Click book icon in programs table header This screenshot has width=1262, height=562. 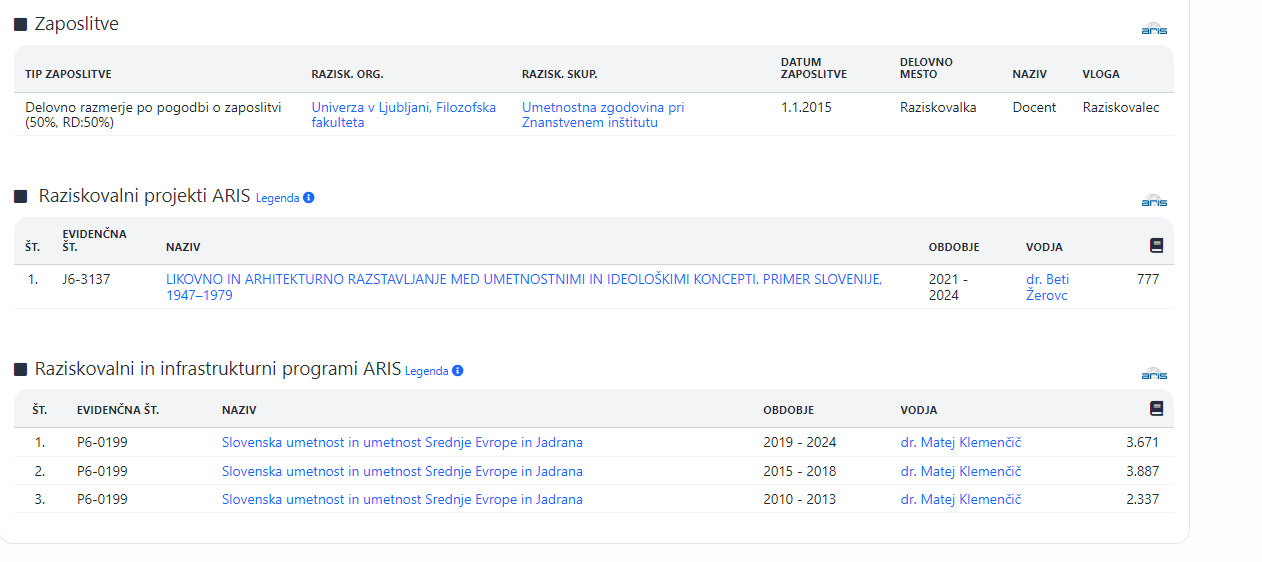(x=1156, y=408)
